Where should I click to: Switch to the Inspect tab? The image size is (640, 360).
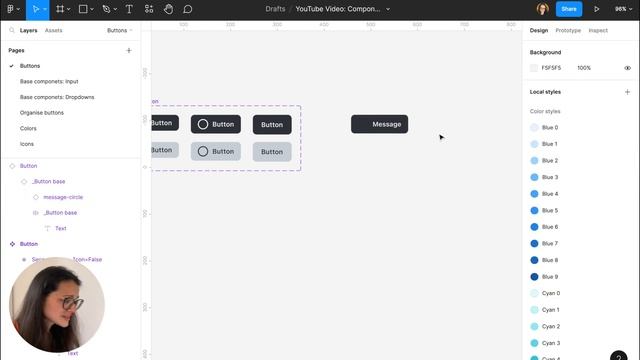tap(598, 31)
